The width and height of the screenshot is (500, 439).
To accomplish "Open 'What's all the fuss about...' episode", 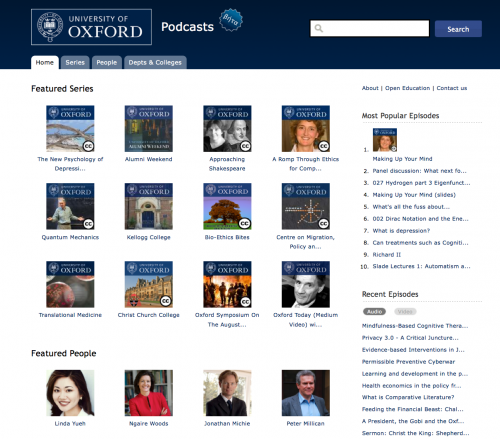I will pyautogui.click(x=411, y=207).
